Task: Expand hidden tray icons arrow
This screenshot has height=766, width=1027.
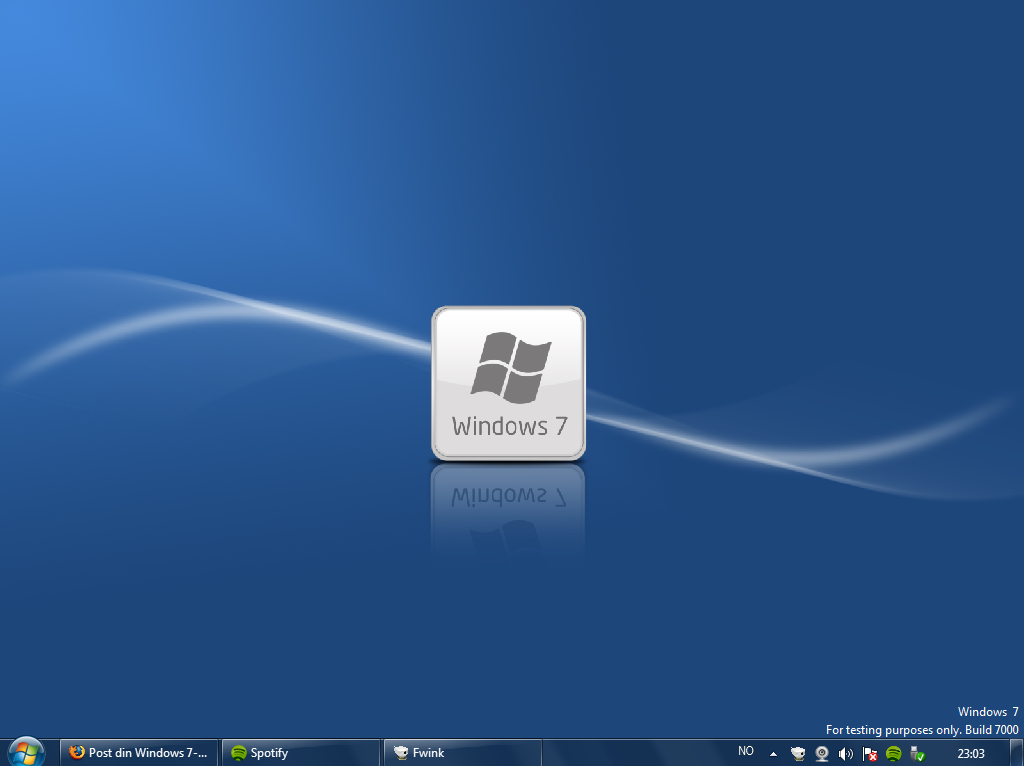Action: (x=774, y=754)
